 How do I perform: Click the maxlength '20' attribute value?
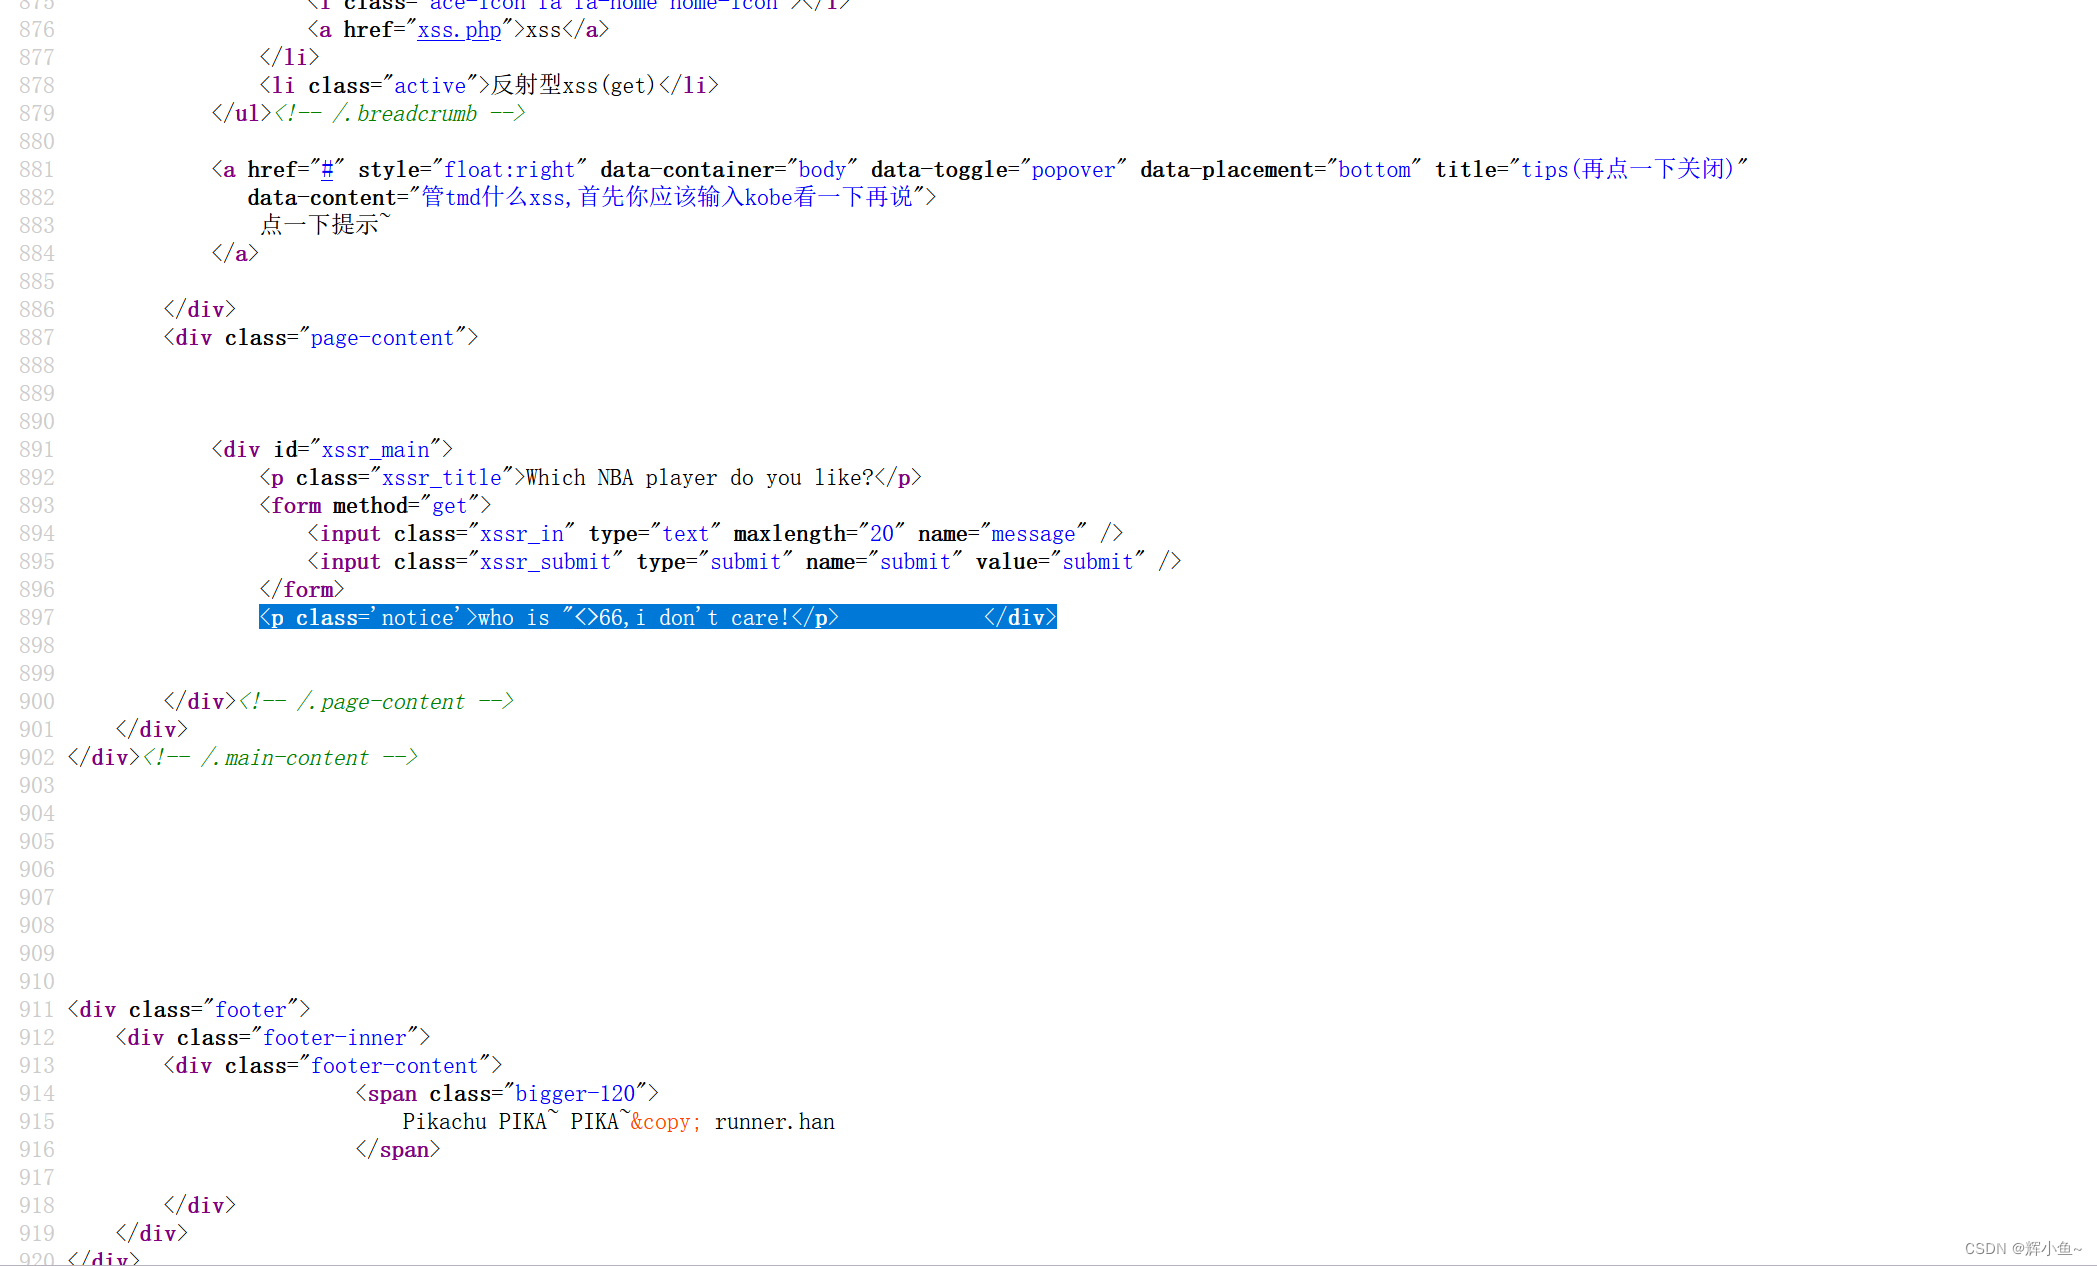[882, 534]
